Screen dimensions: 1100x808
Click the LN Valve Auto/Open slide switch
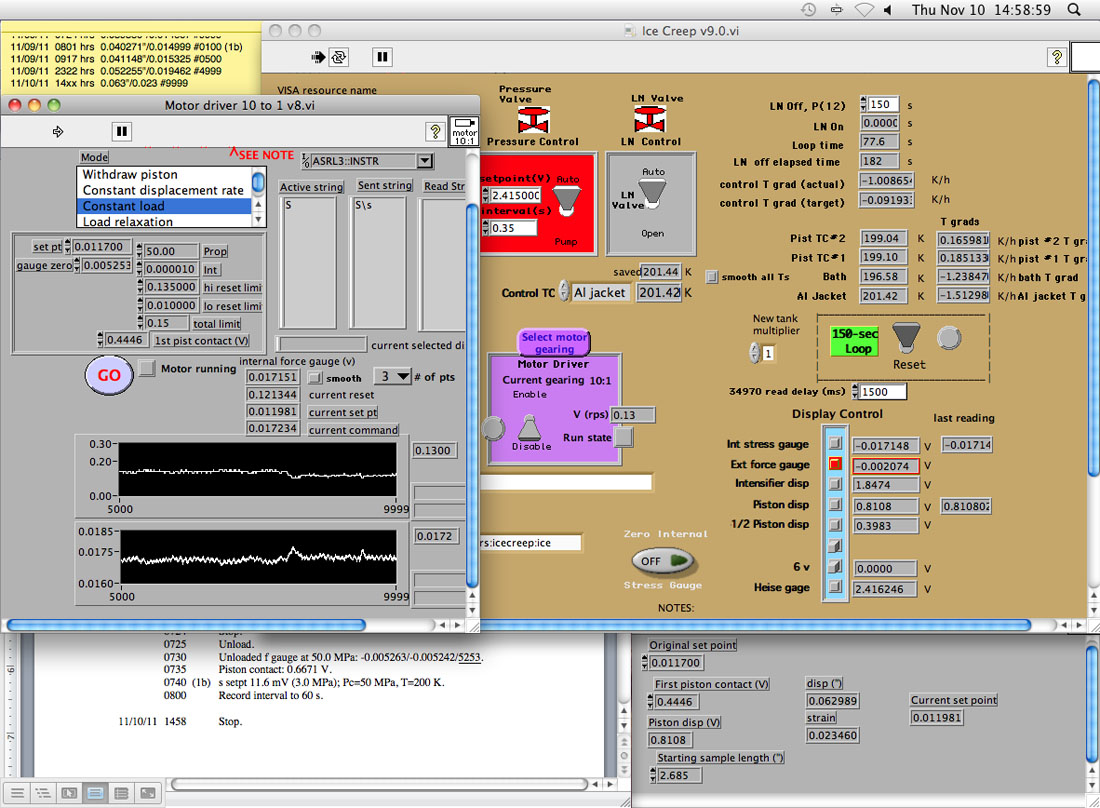(x=652, y=197)
